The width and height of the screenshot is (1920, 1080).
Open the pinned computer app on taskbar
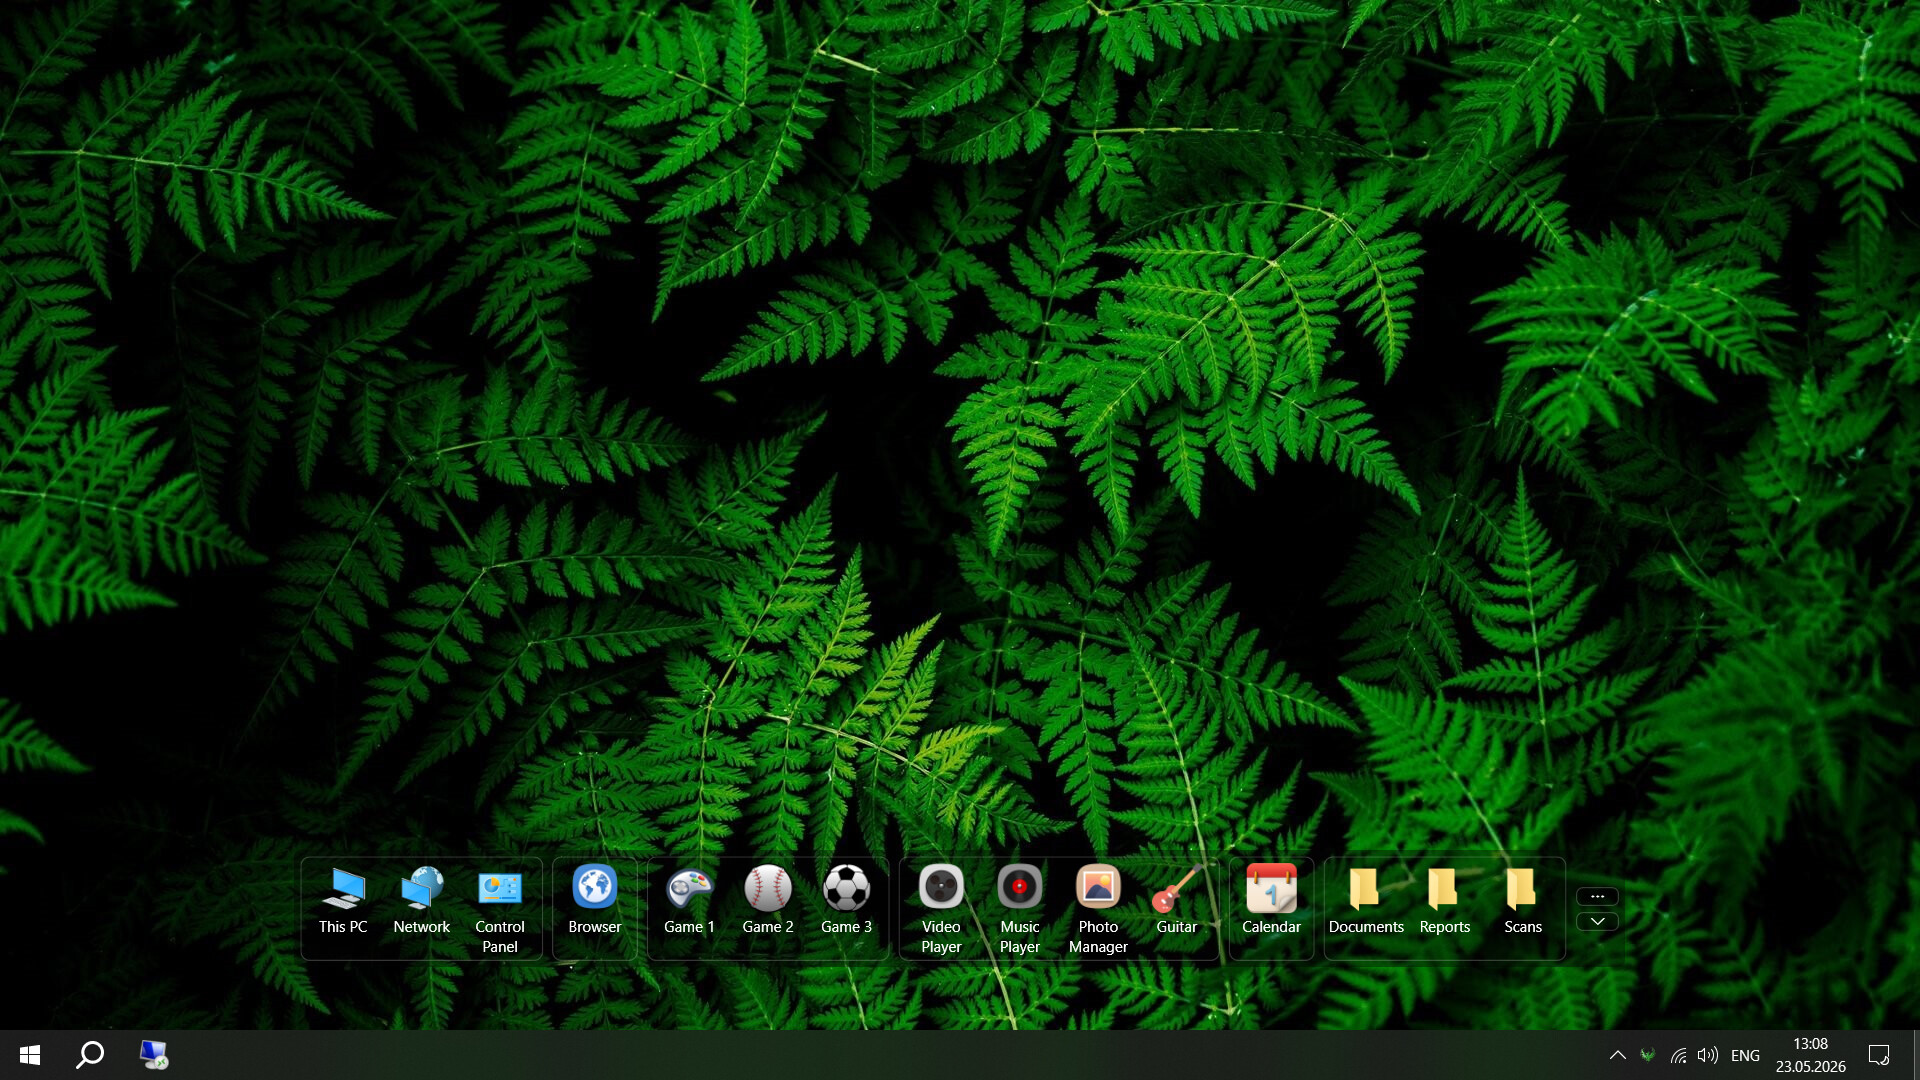click(153, 1055)
